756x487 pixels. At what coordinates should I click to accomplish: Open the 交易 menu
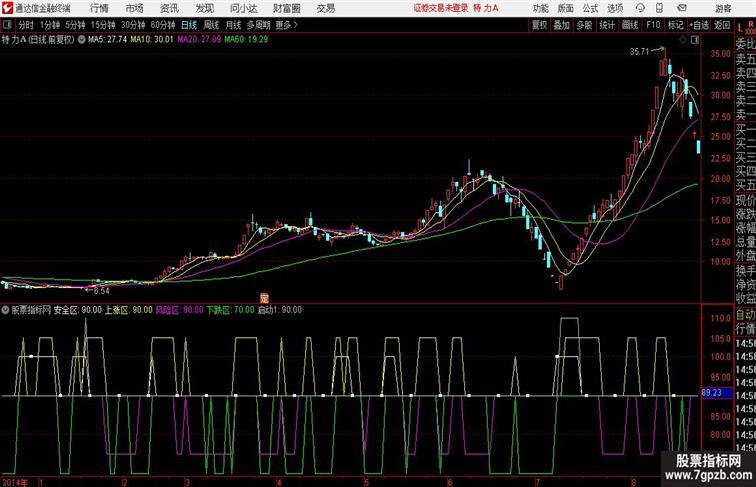[325, 8]
